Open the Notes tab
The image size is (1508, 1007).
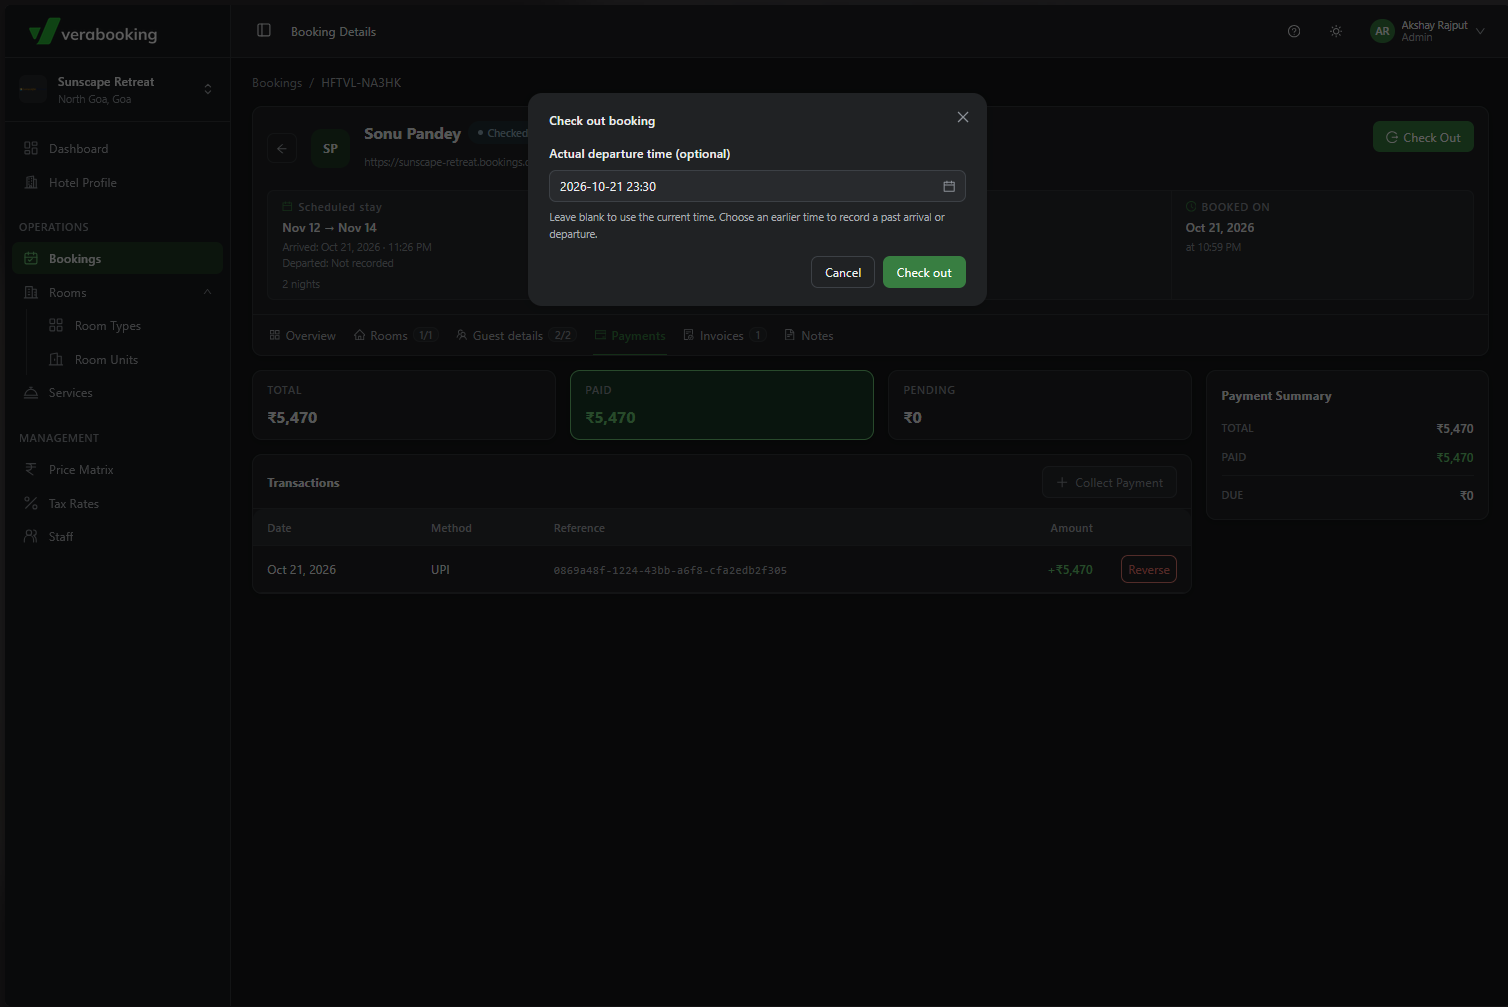[x=809, y=336]
